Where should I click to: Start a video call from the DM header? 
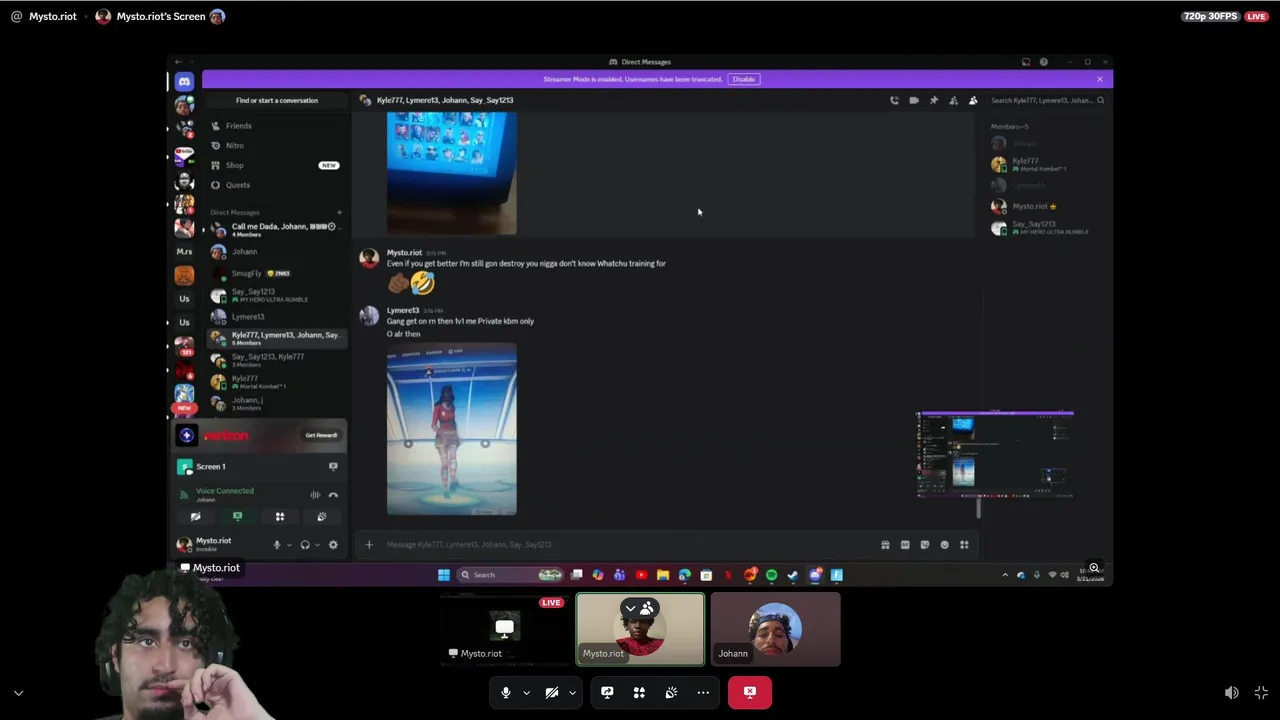(914, 100)
